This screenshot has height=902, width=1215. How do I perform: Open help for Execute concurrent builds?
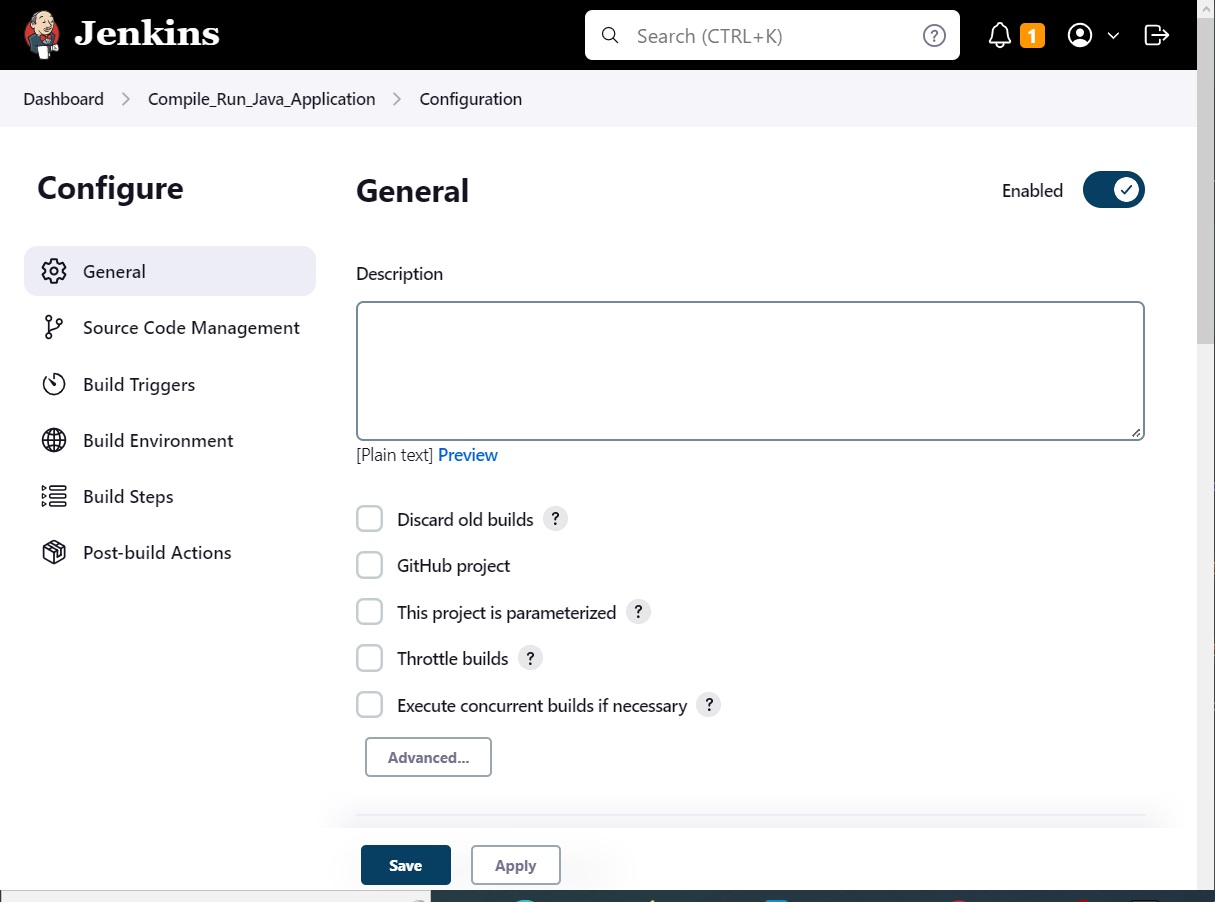coord(708,705)
